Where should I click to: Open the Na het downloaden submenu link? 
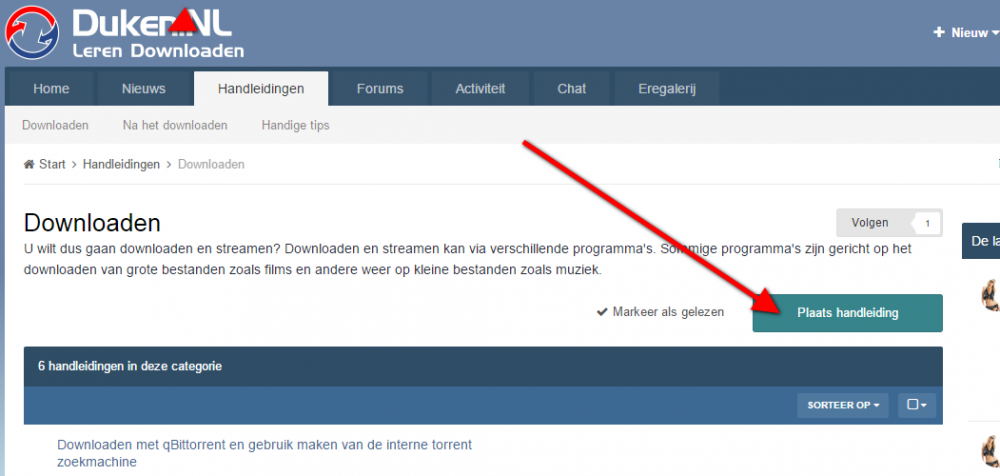click(x=175, y=126)
